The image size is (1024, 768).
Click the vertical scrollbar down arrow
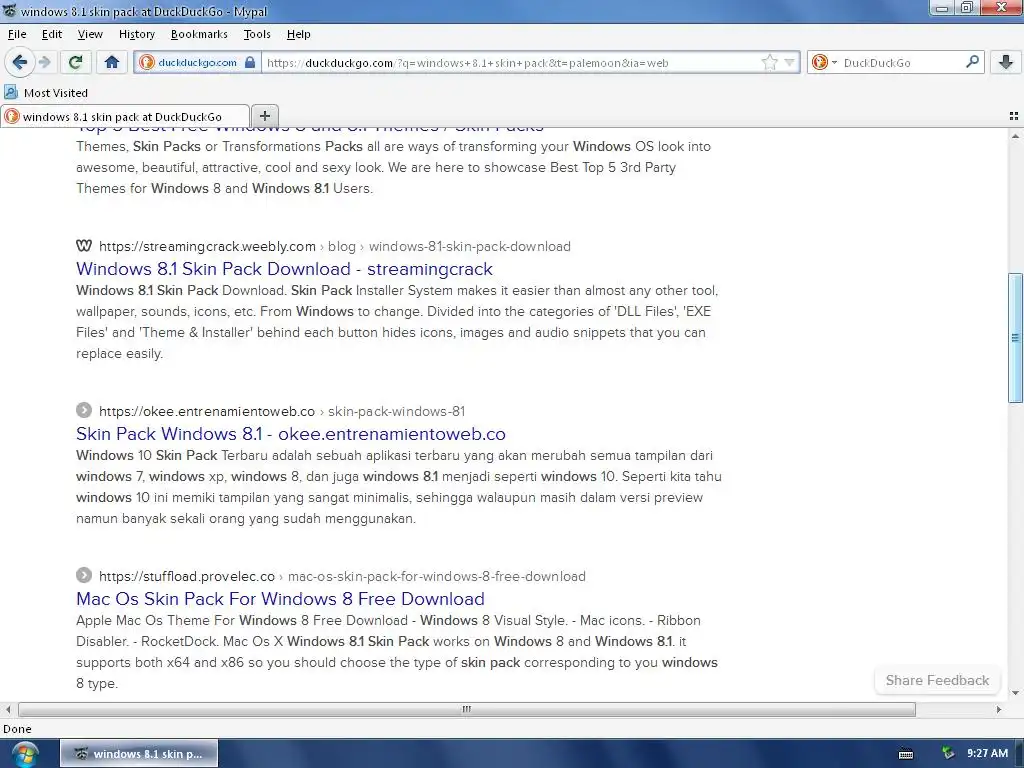point(1015,693)
